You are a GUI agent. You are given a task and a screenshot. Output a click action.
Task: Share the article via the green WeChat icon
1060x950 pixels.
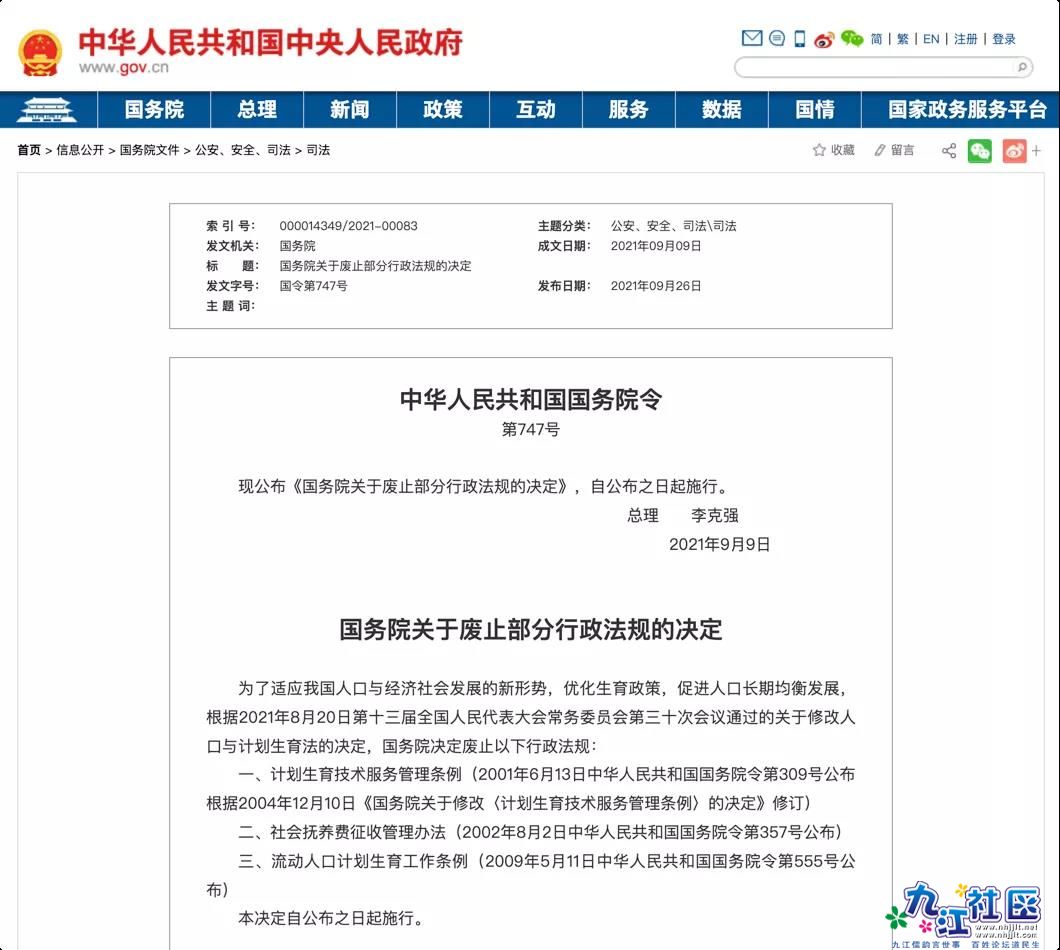coord(981,150)
